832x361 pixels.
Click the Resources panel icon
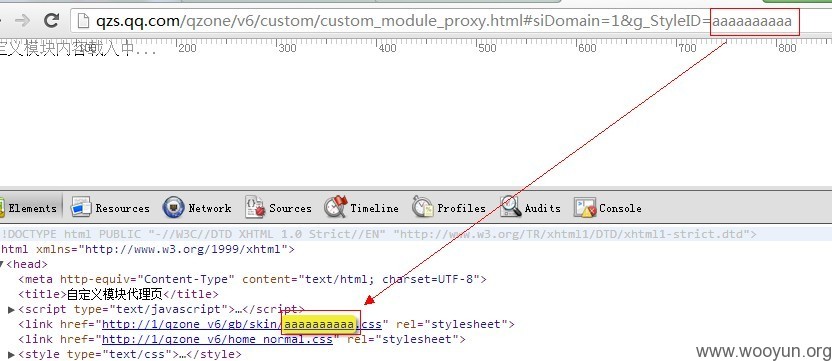[81, 207]
